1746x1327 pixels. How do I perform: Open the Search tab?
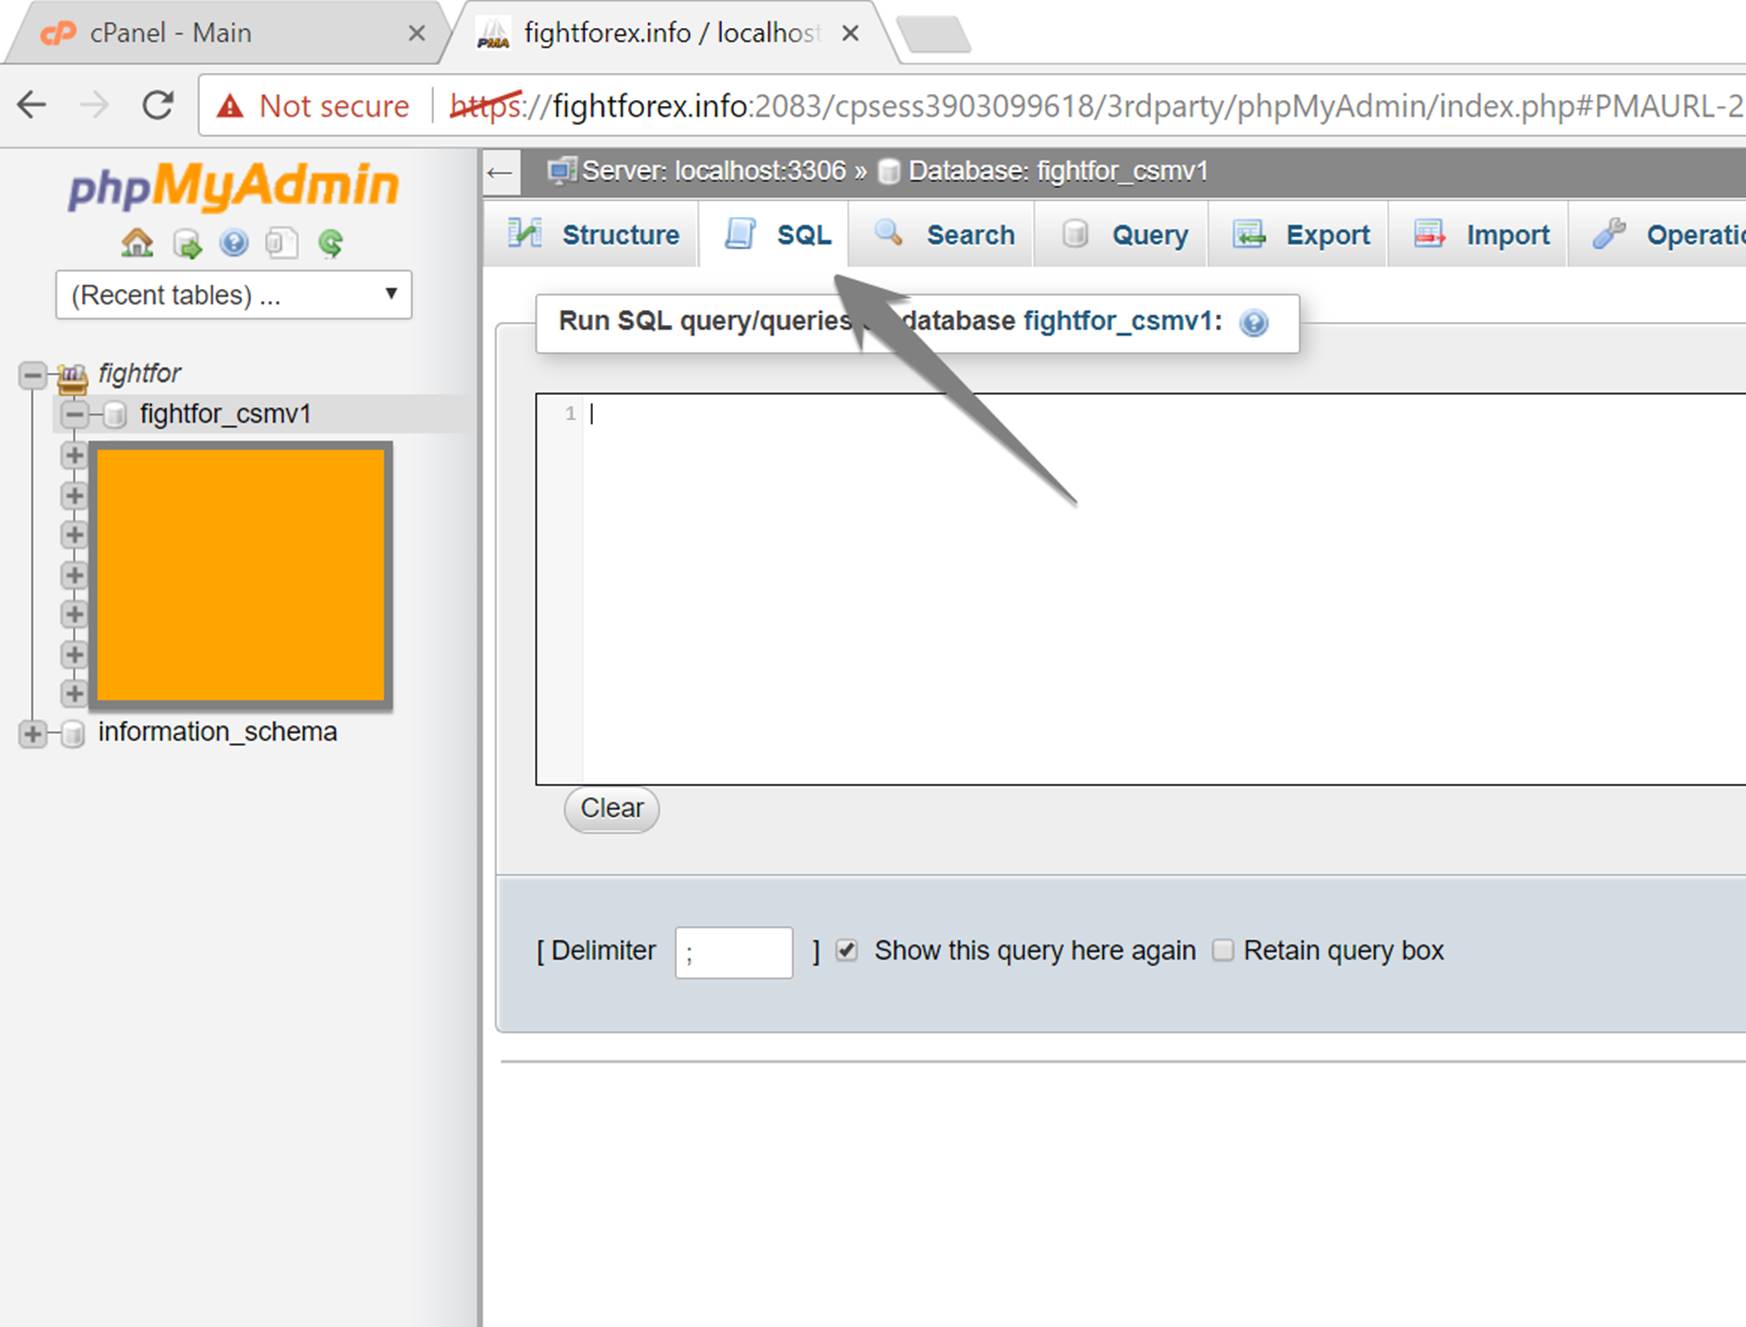point(942,235)
